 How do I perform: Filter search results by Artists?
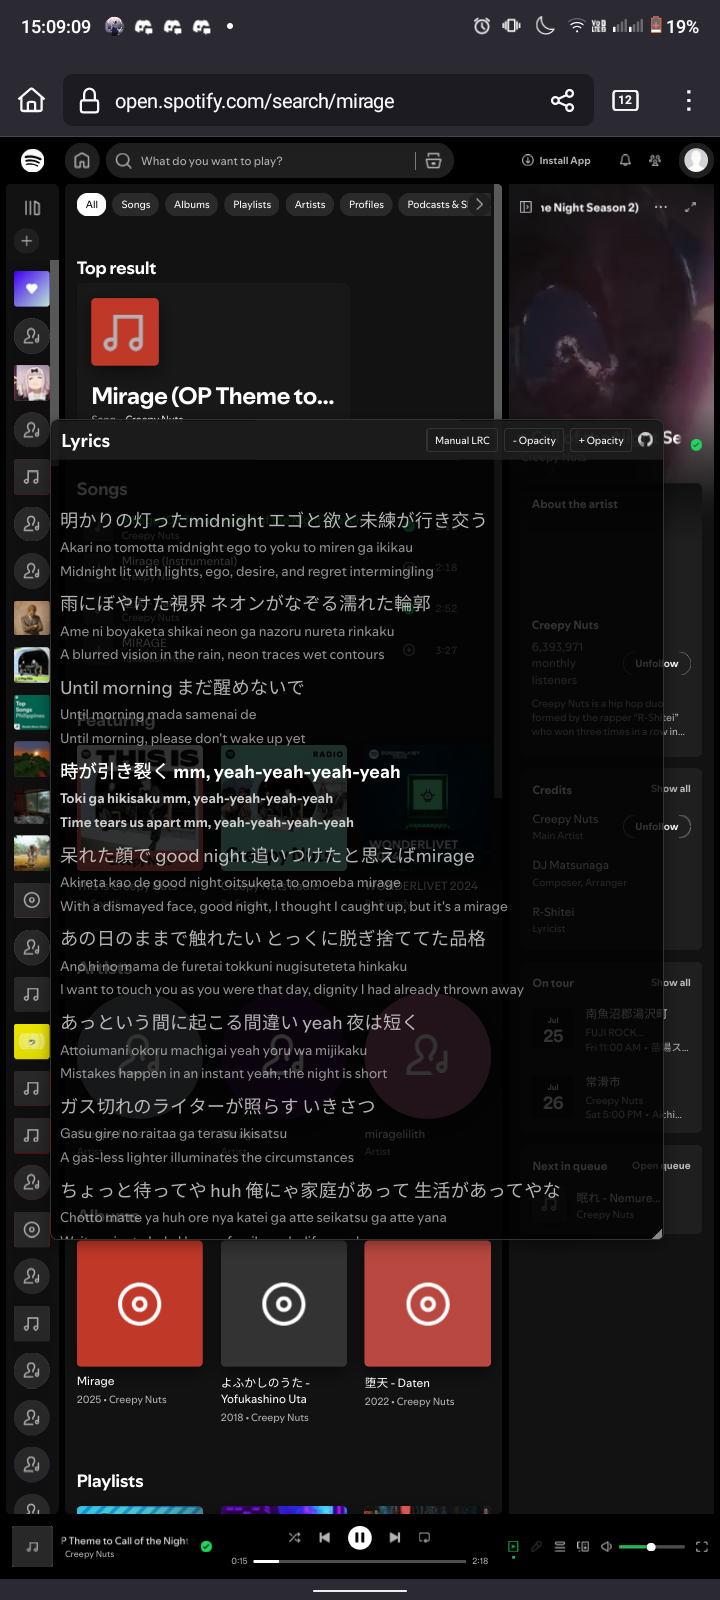coord(310,204)
